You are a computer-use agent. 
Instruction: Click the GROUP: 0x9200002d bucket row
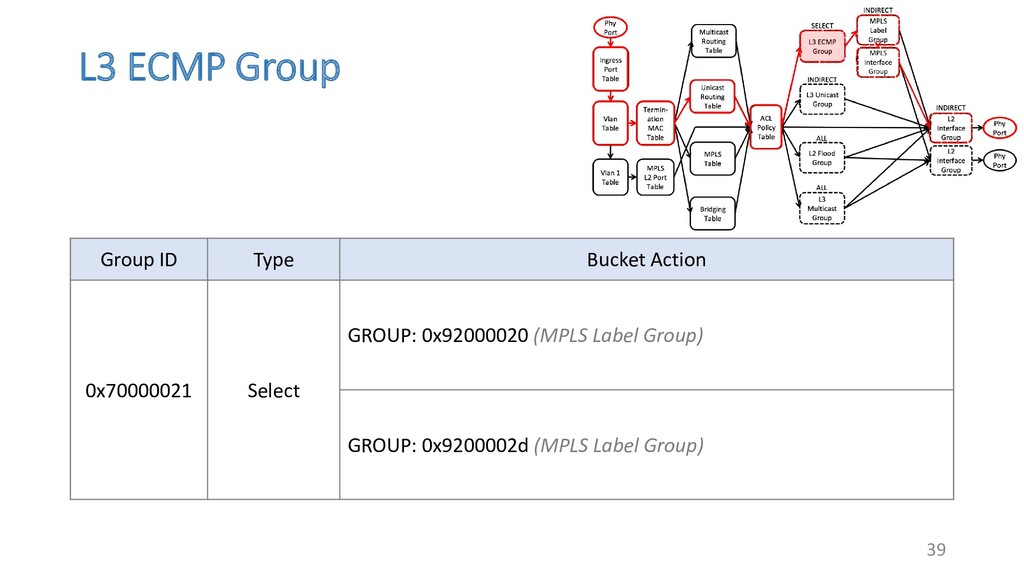[x=646, y=444]
